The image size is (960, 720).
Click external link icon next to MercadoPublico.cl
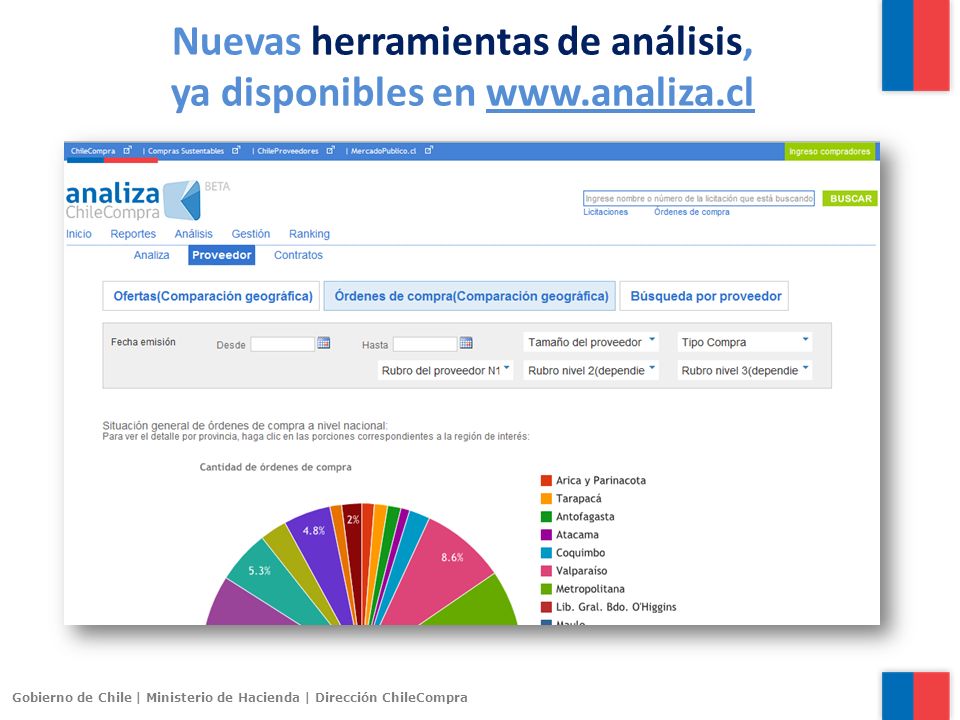coord(429,150)
